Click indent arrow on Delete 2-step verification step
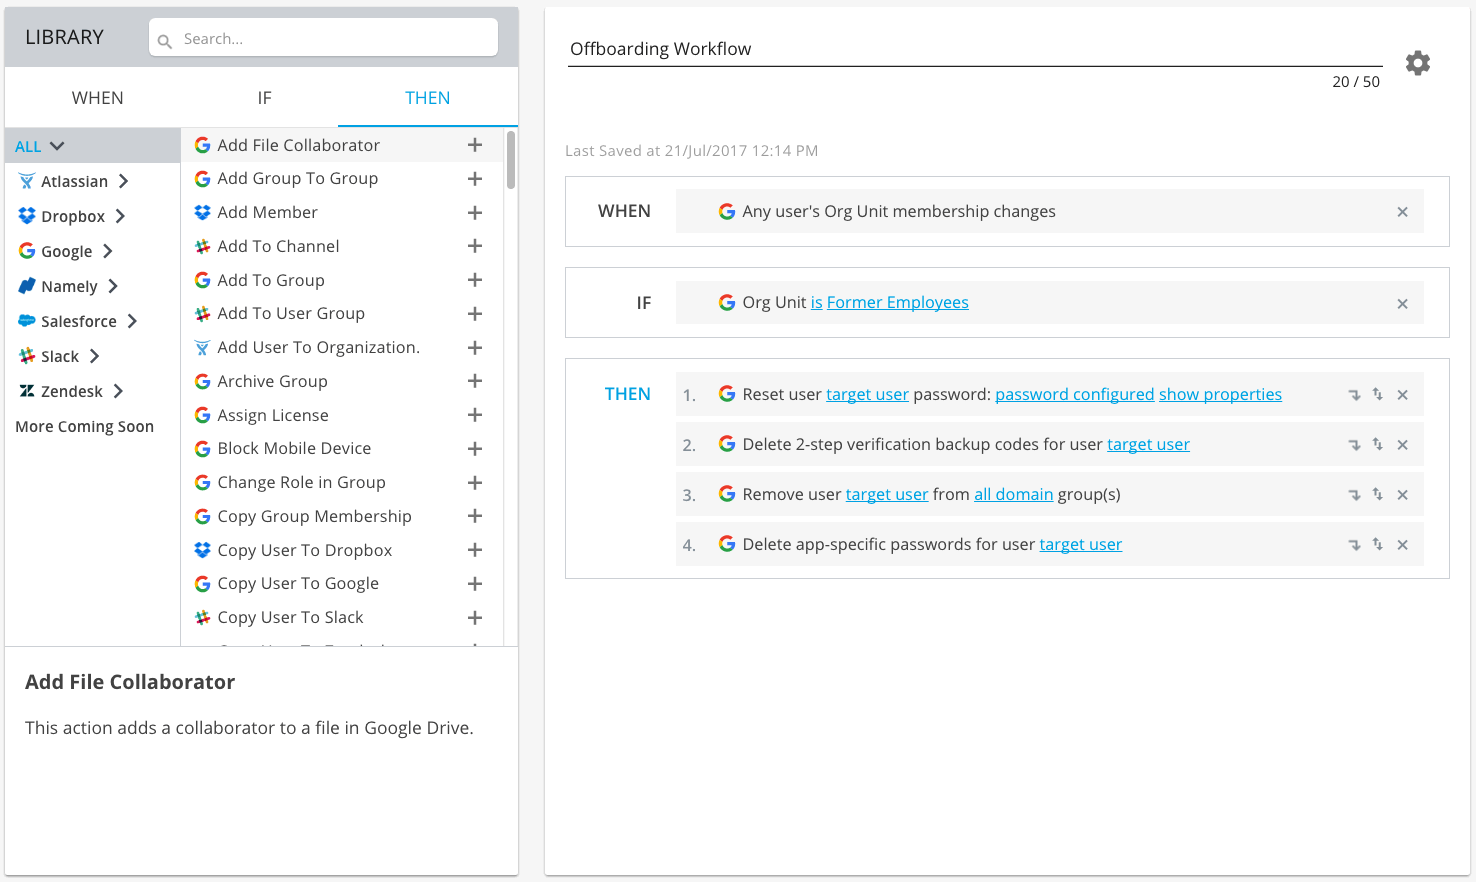 (x=1354, y=445)
